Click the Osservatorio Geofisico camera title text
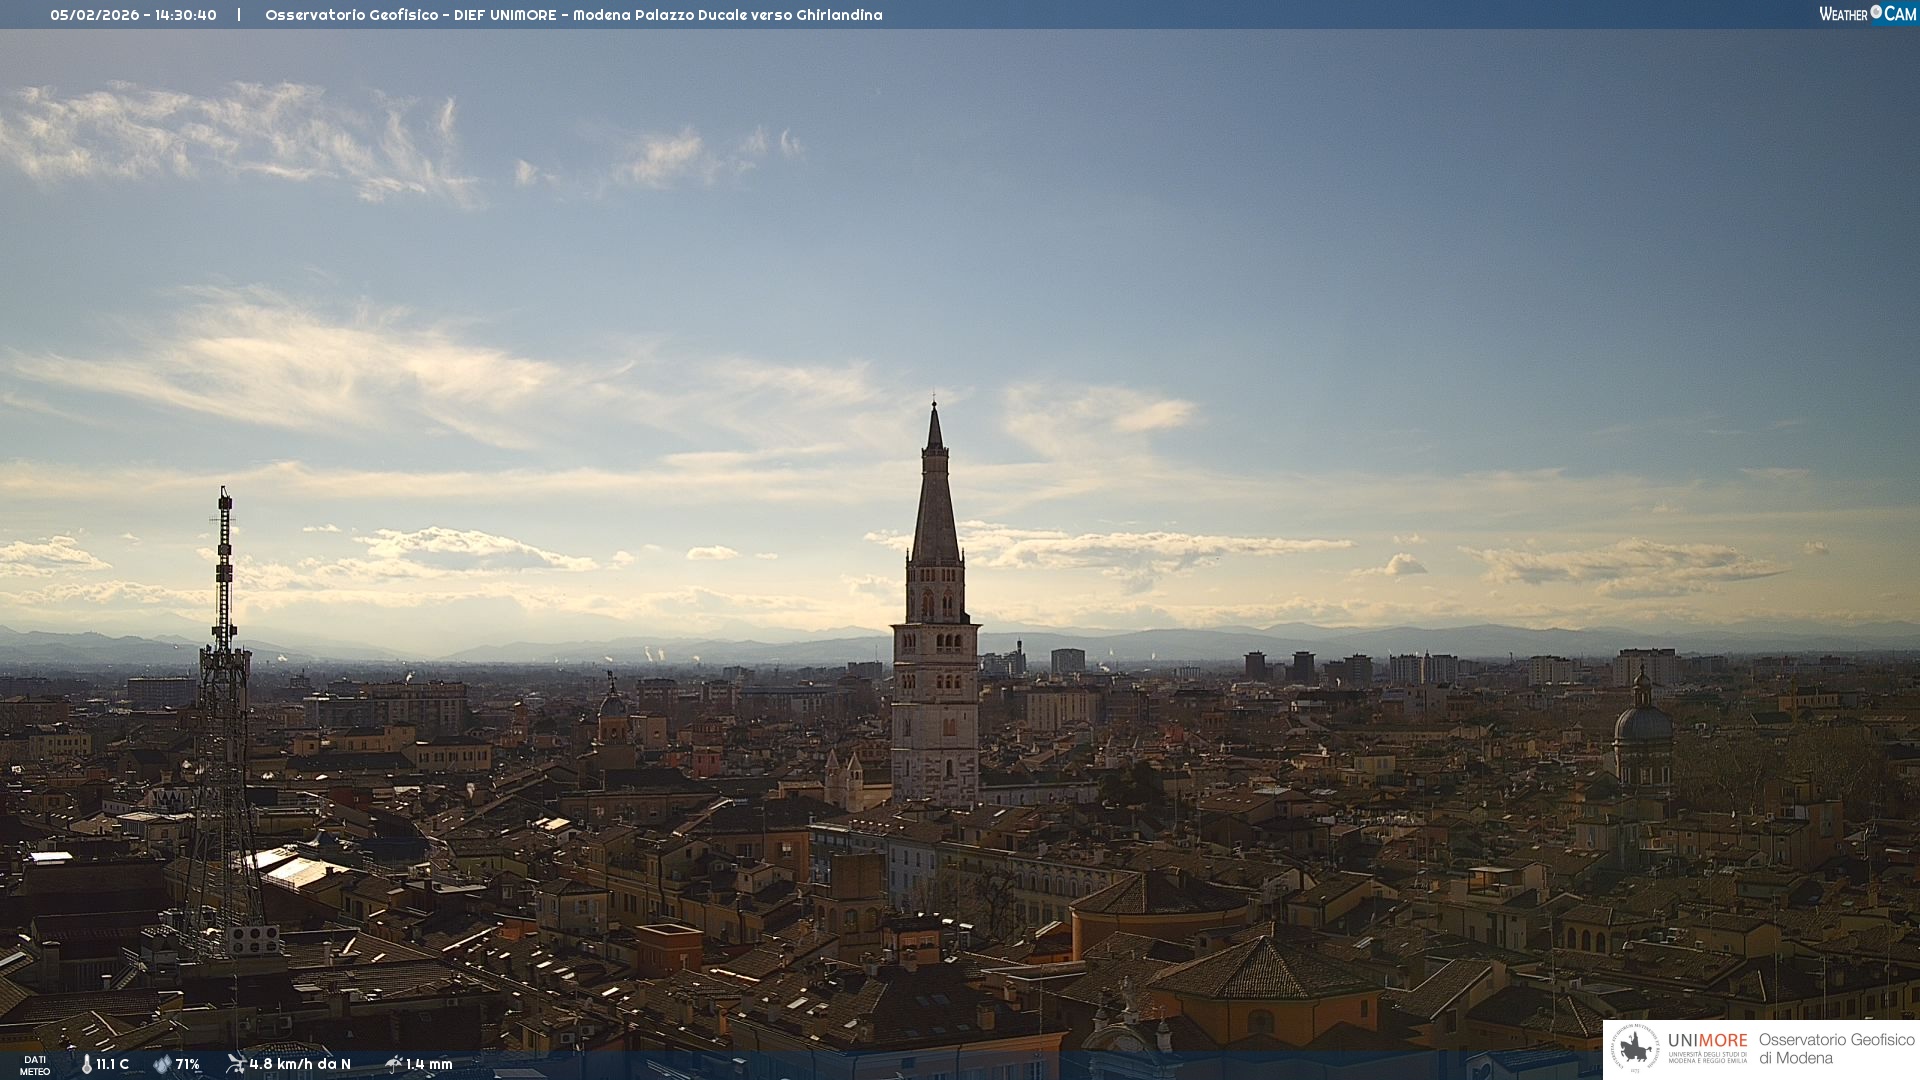Screen dimensions: 1920x1080 pos(573,15)
